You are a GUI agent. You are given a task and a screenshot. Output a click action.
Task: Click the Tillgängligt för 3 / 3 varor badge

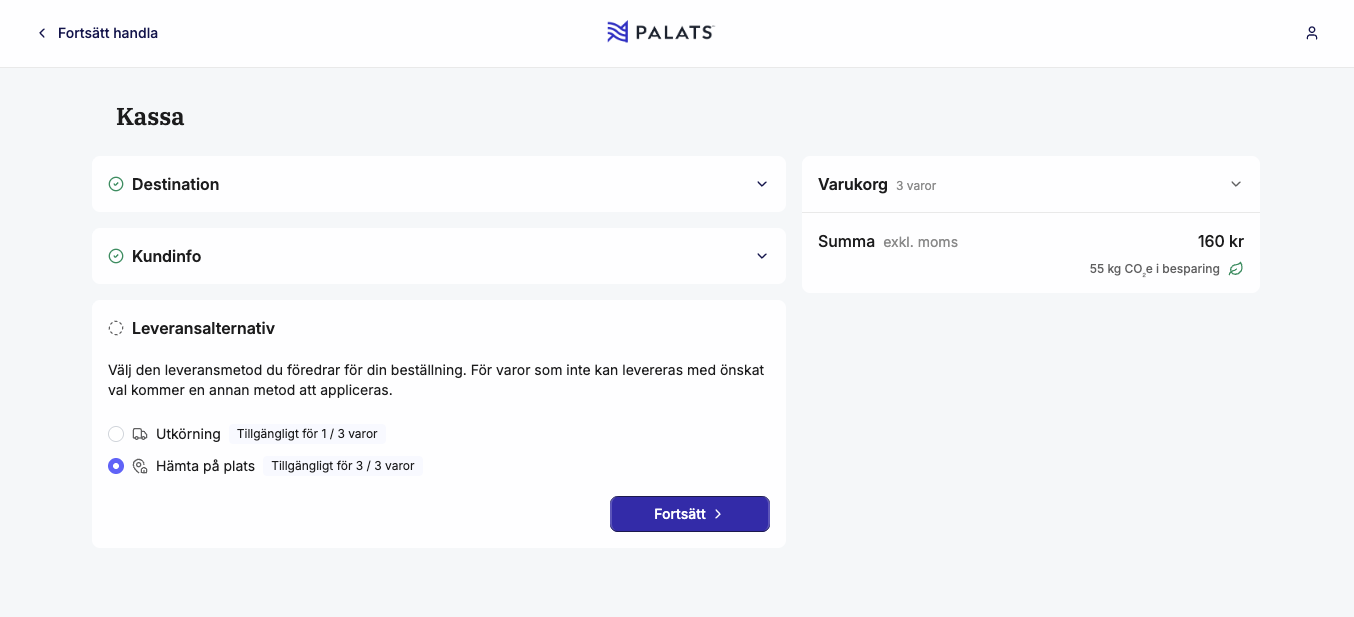[343, 466]
